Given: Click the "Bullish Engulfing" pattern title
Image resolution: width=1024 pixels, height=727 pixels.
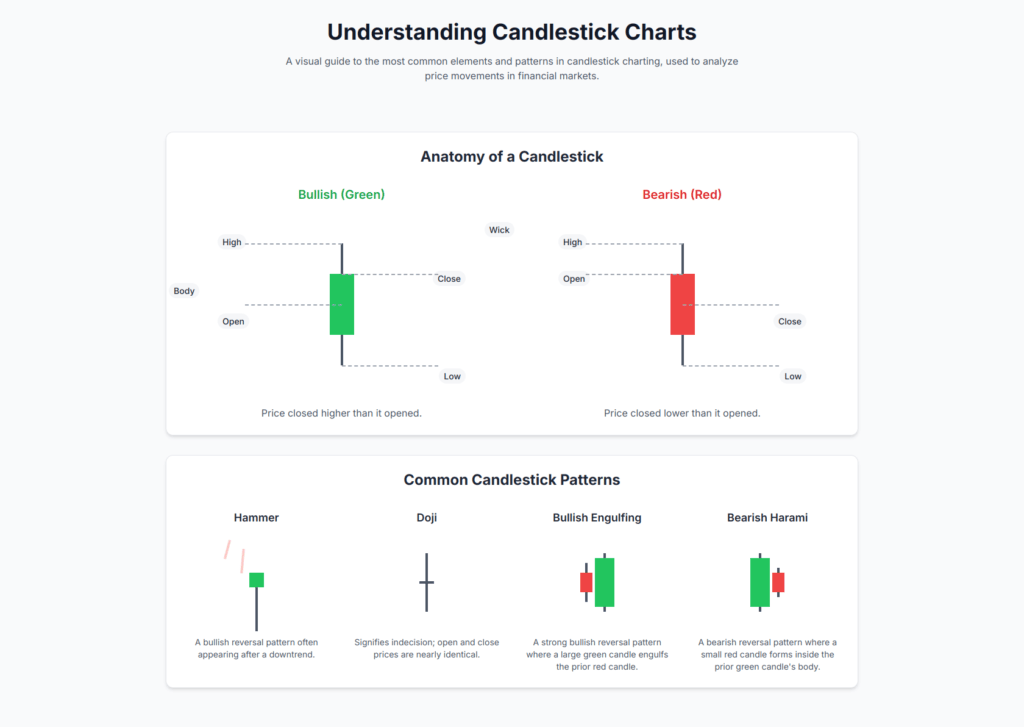Looking at the screenshot, I should click(x=597, y=518).
